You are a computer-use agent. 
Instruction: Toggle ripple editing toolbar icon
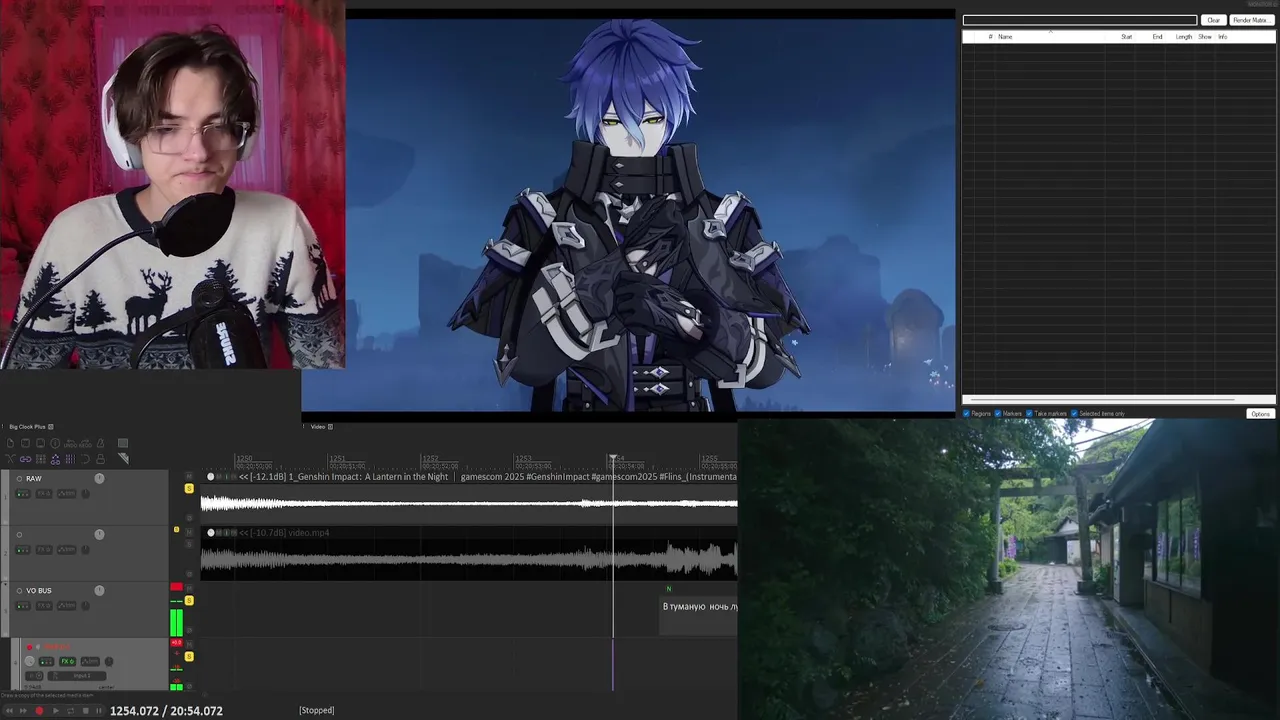[40, 459]
